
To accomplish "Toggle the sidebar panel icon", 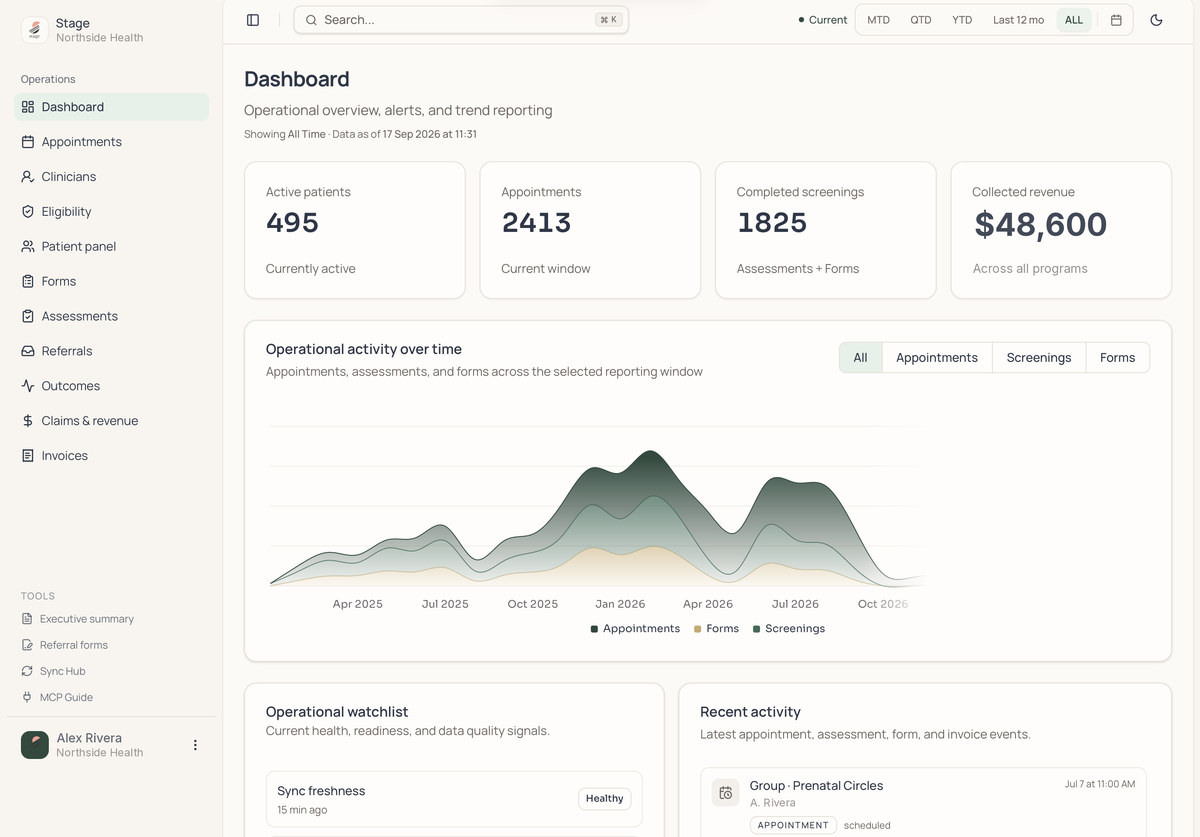I will [x=253, y=20].
